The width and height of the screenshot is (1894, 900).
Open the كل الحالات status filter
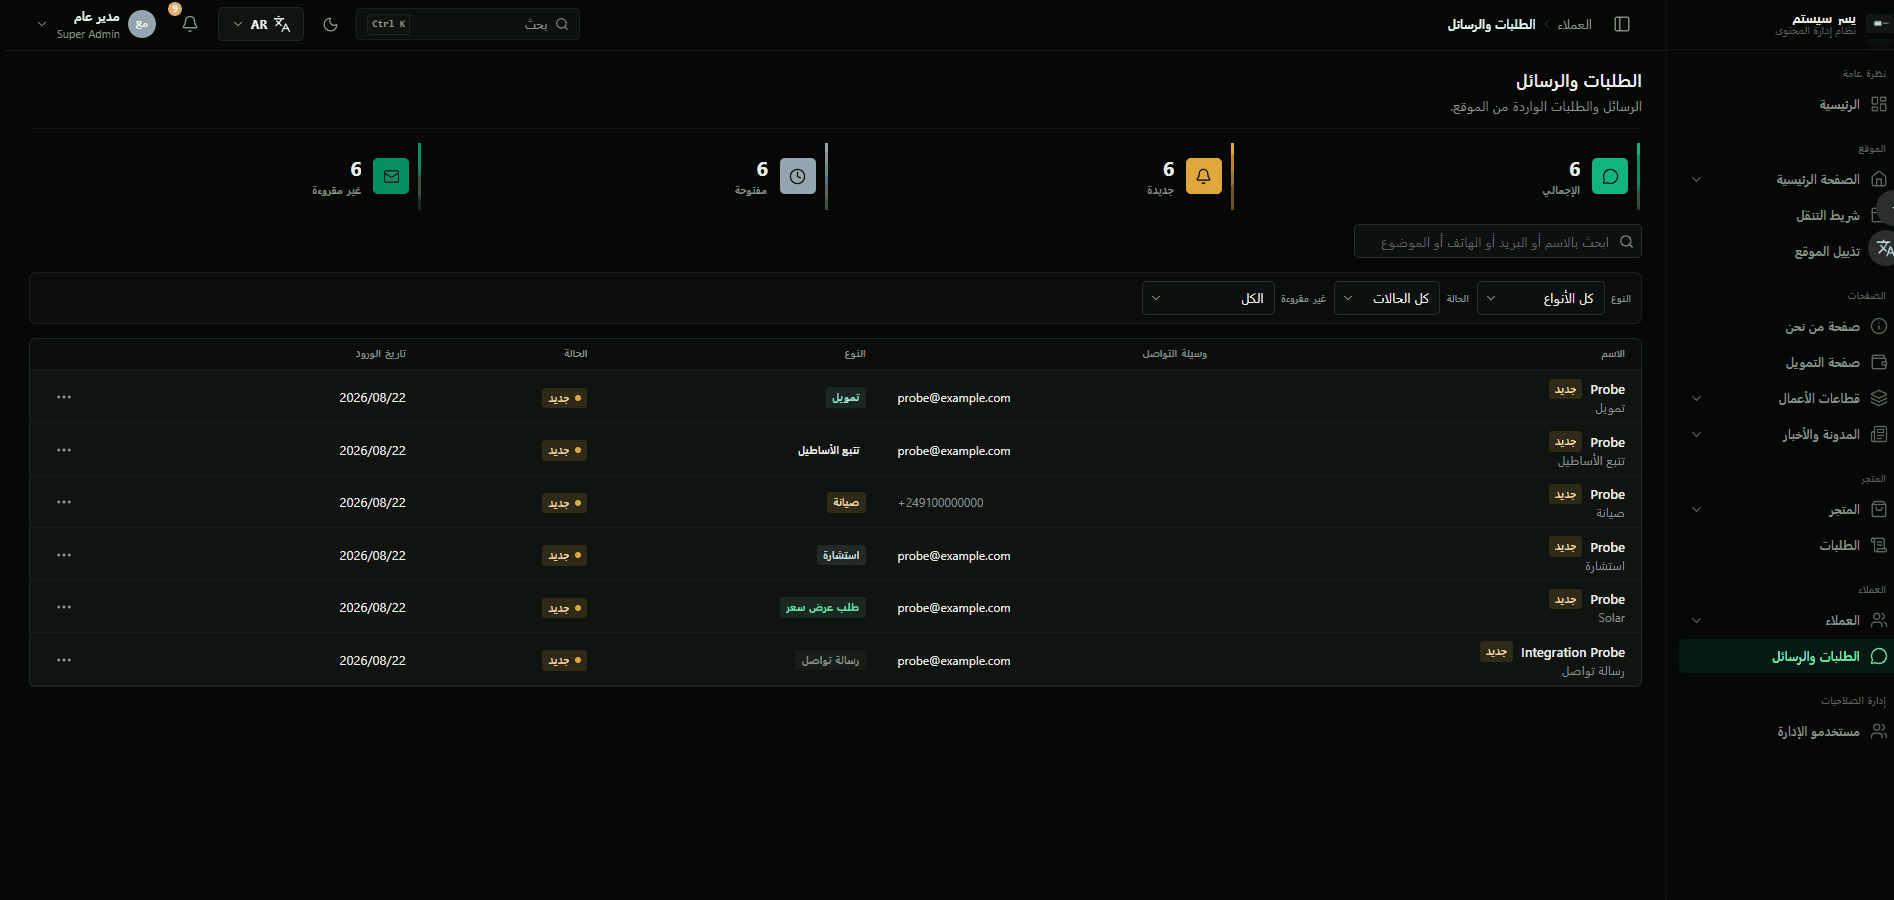click(x=1387, y=298)
